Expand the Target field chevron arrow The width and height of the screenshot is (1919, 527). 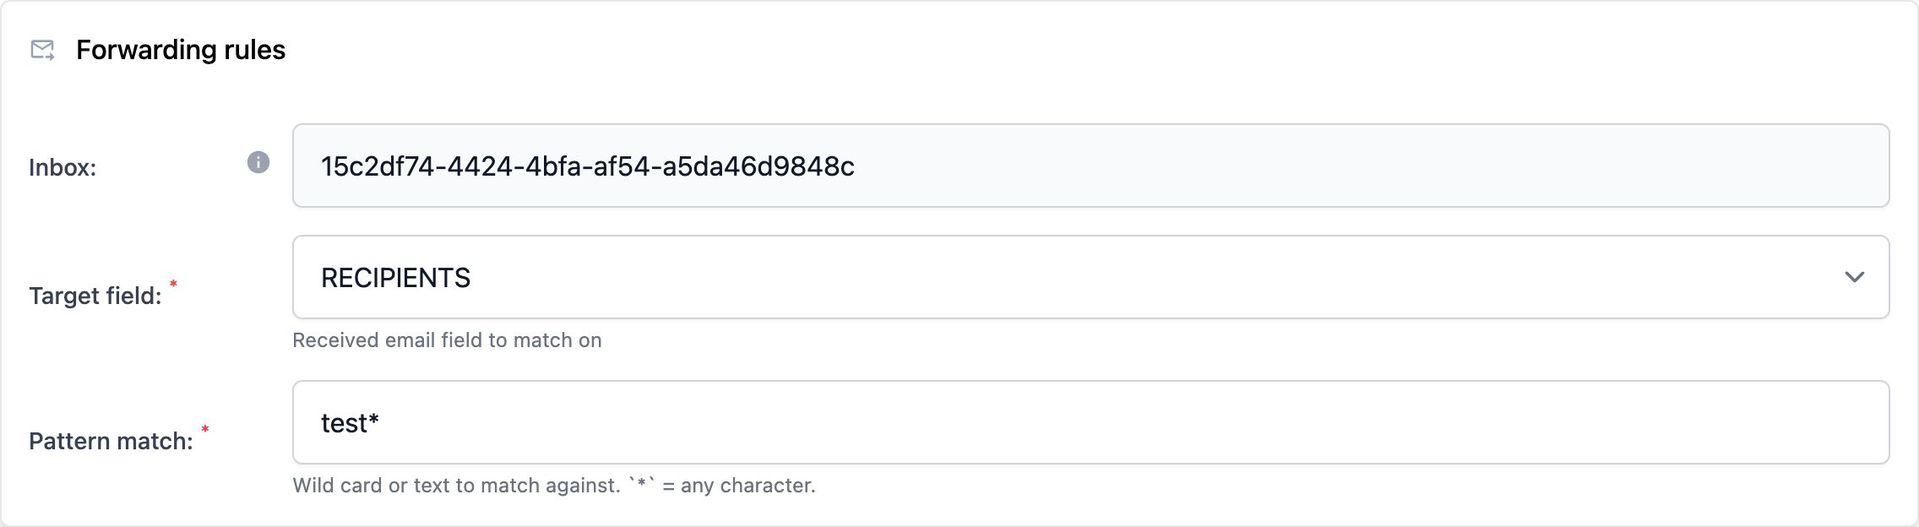click(1854, 277)
